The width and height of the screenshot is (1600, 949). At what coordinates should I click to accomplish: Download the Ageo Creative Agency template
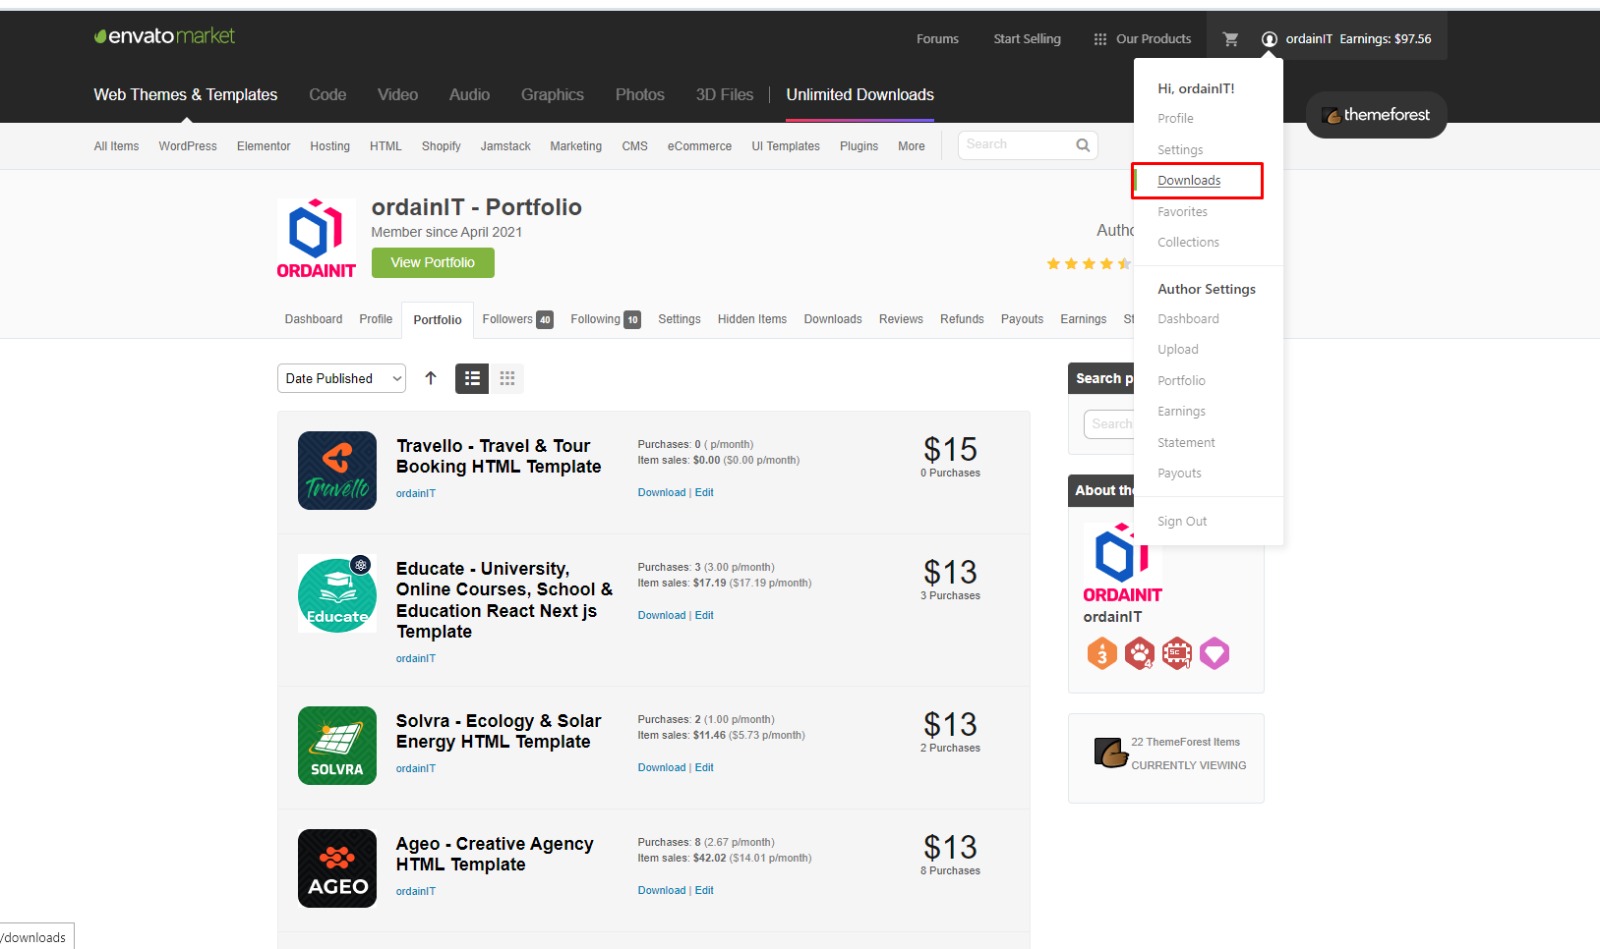[x=661, y=891]
